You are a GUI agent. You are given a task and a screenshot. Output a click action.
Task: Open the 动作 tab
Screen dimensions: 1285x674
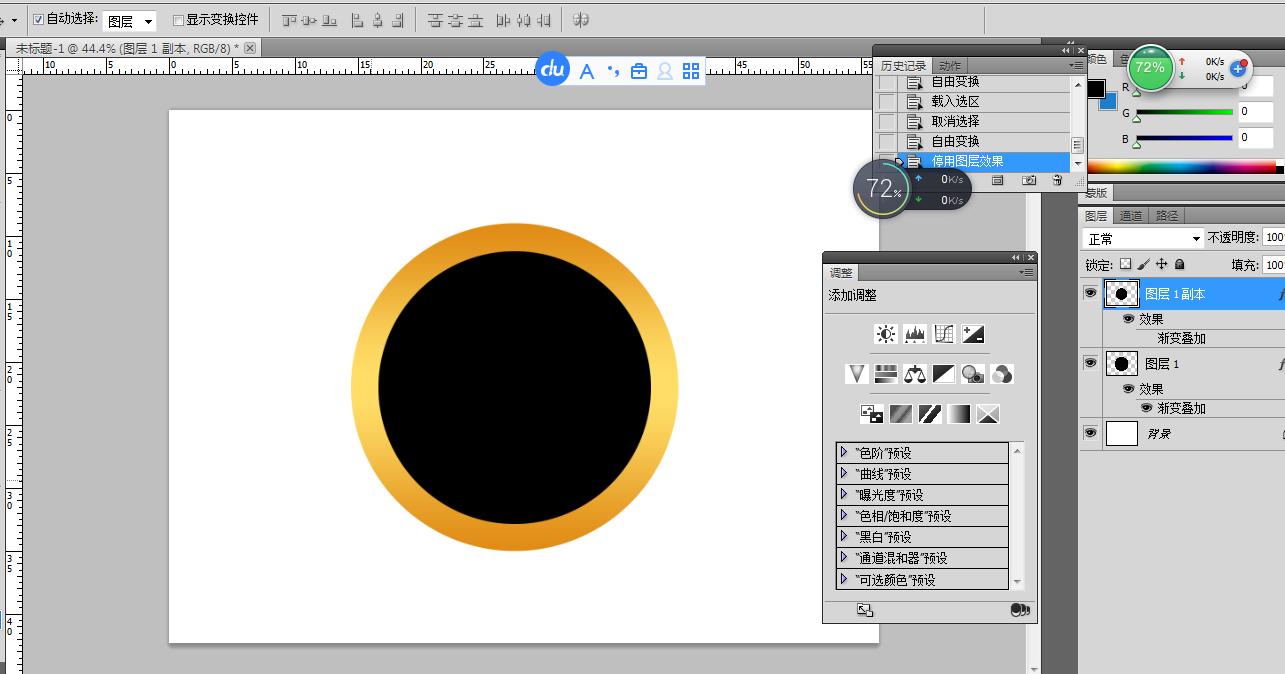(x=949, y=66)
